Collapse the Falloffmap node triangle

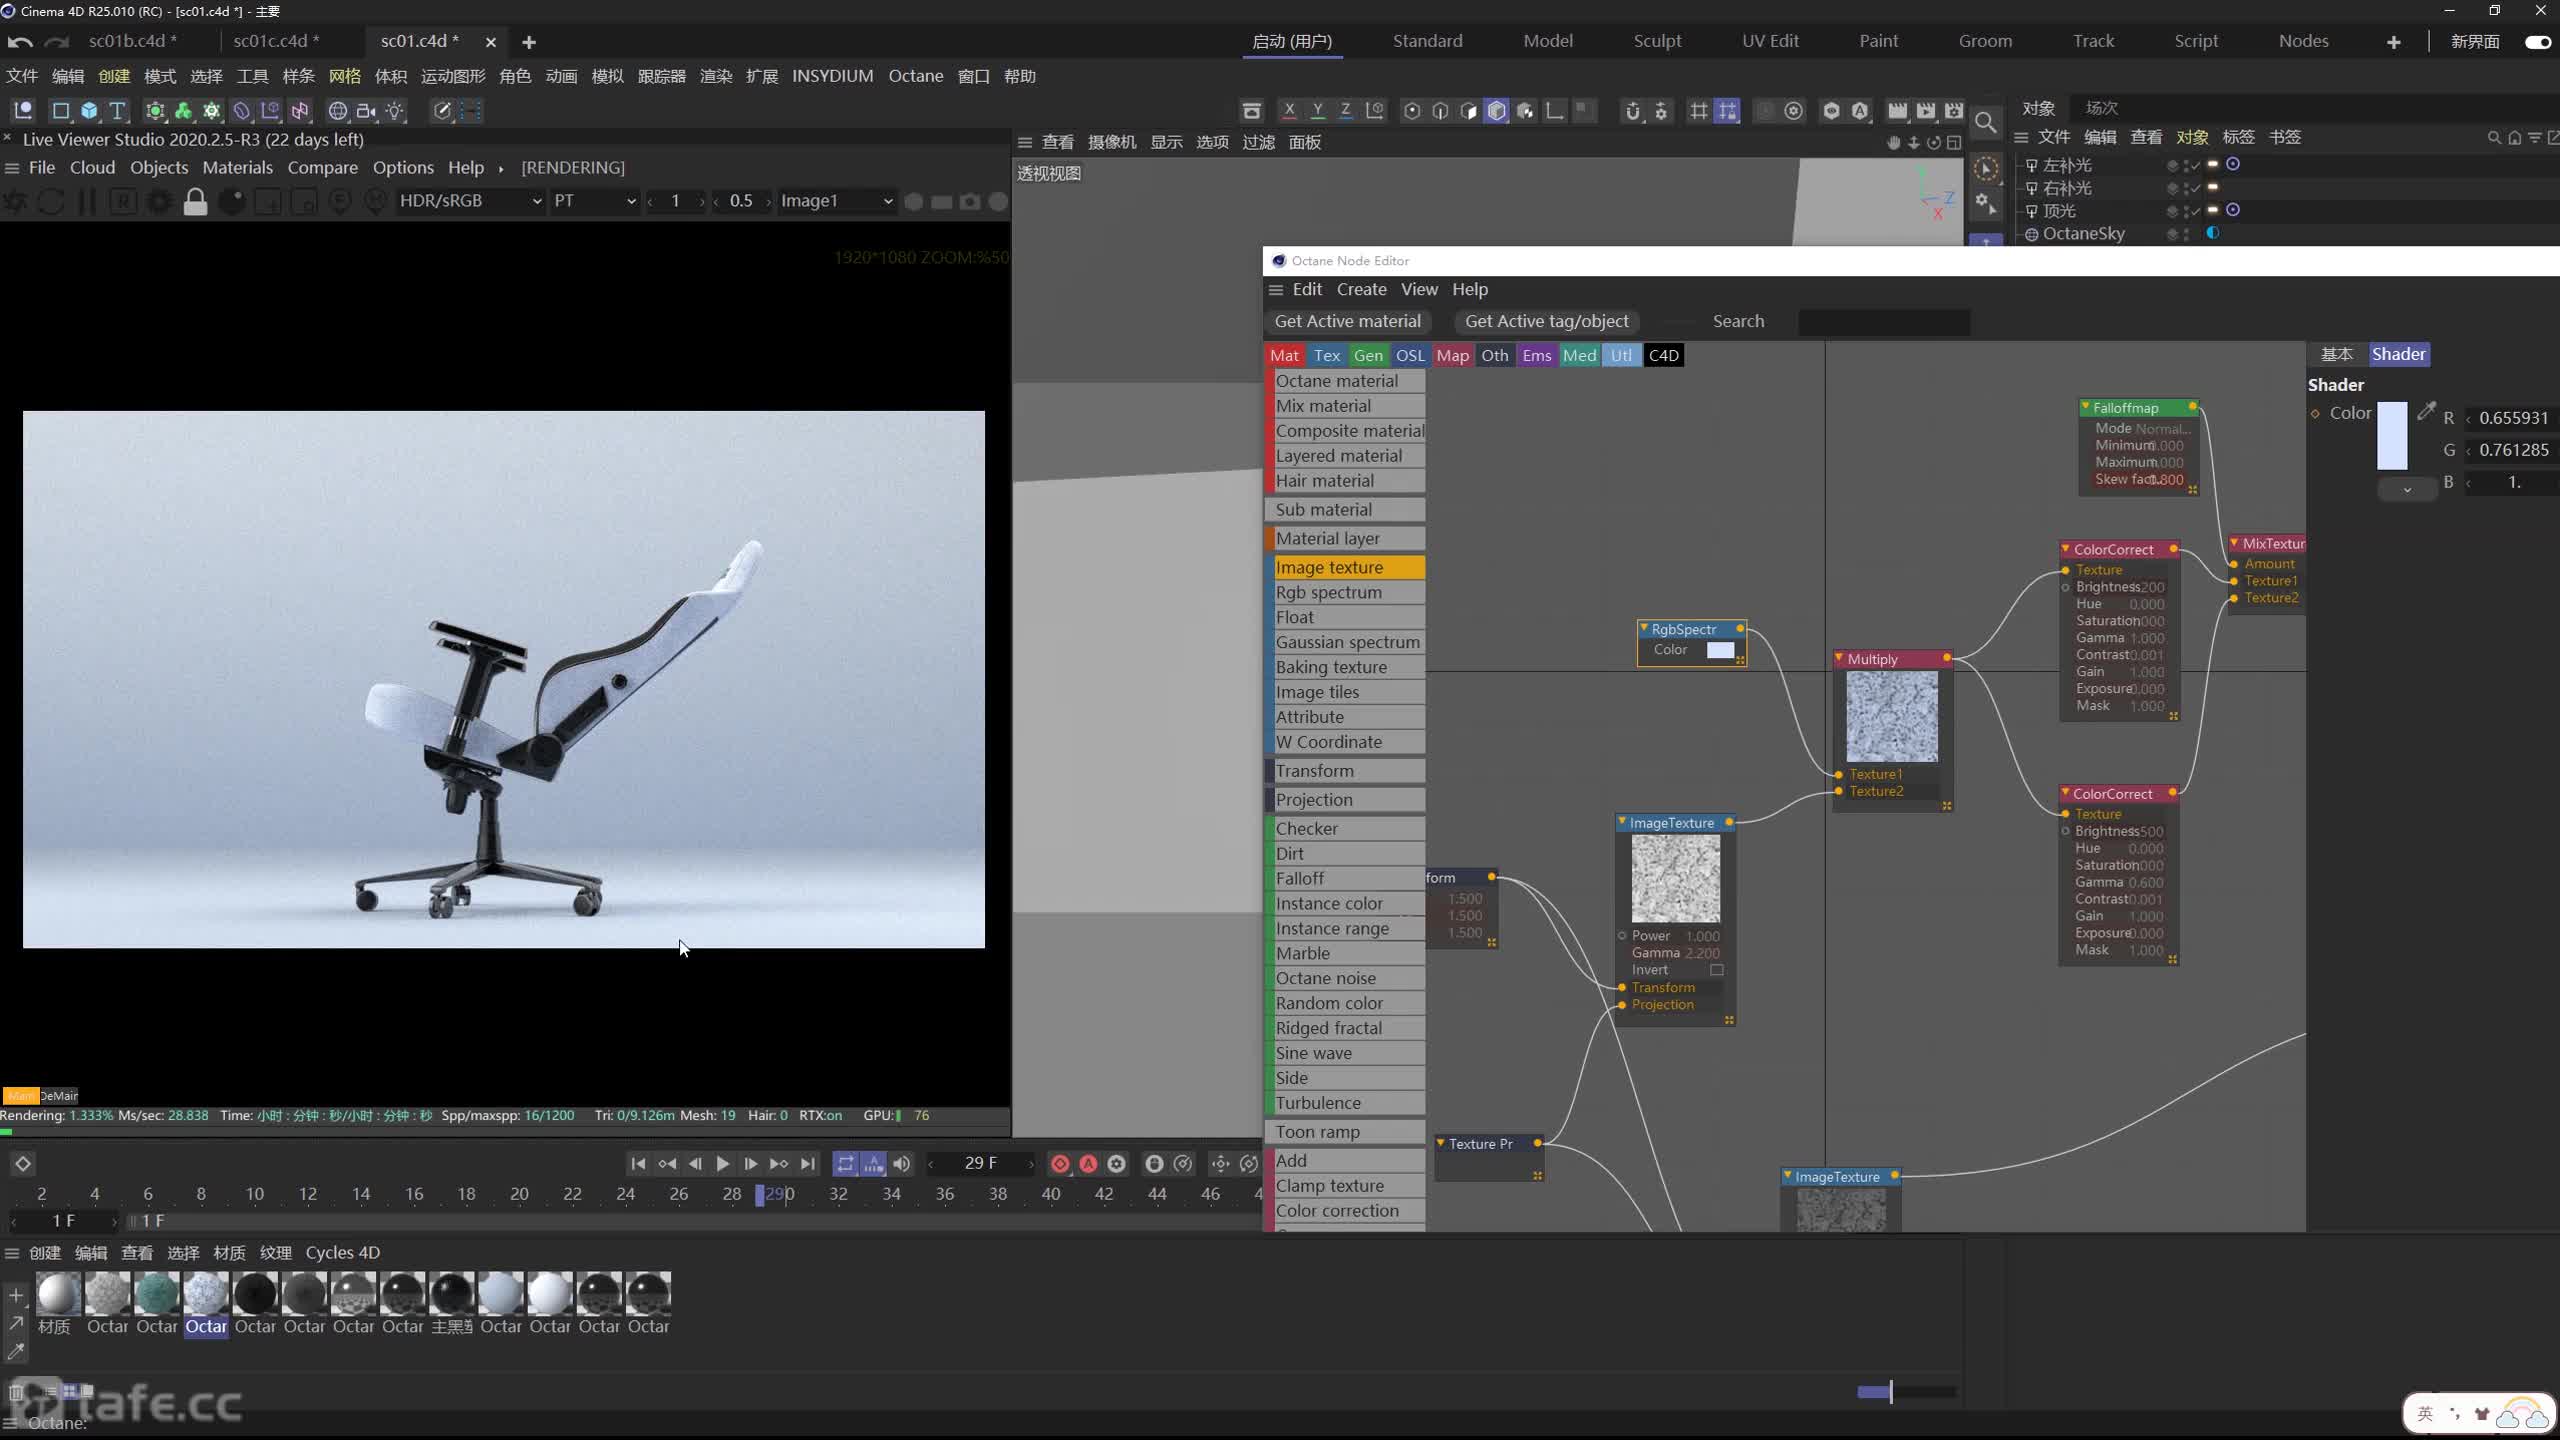point(2085,407)
